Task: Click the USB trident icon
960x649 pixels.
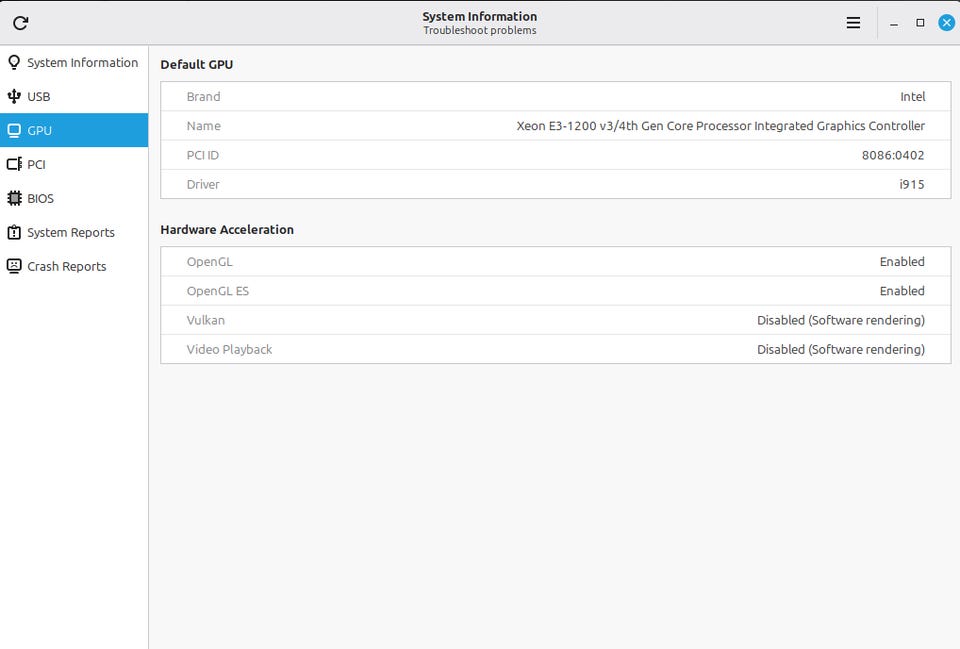Action: [x=14, y=96]
